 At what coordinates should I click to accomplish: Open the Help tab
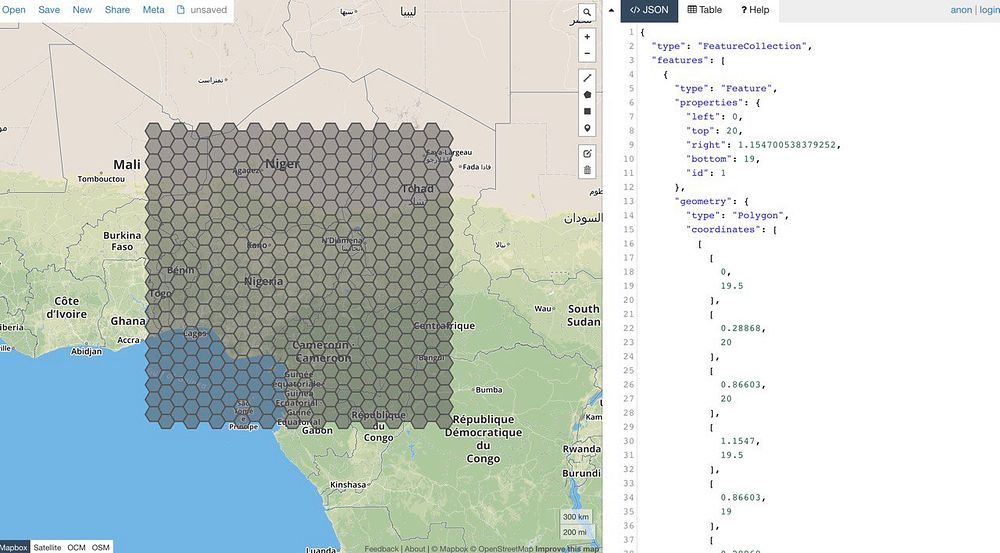[x=755, y=10]
